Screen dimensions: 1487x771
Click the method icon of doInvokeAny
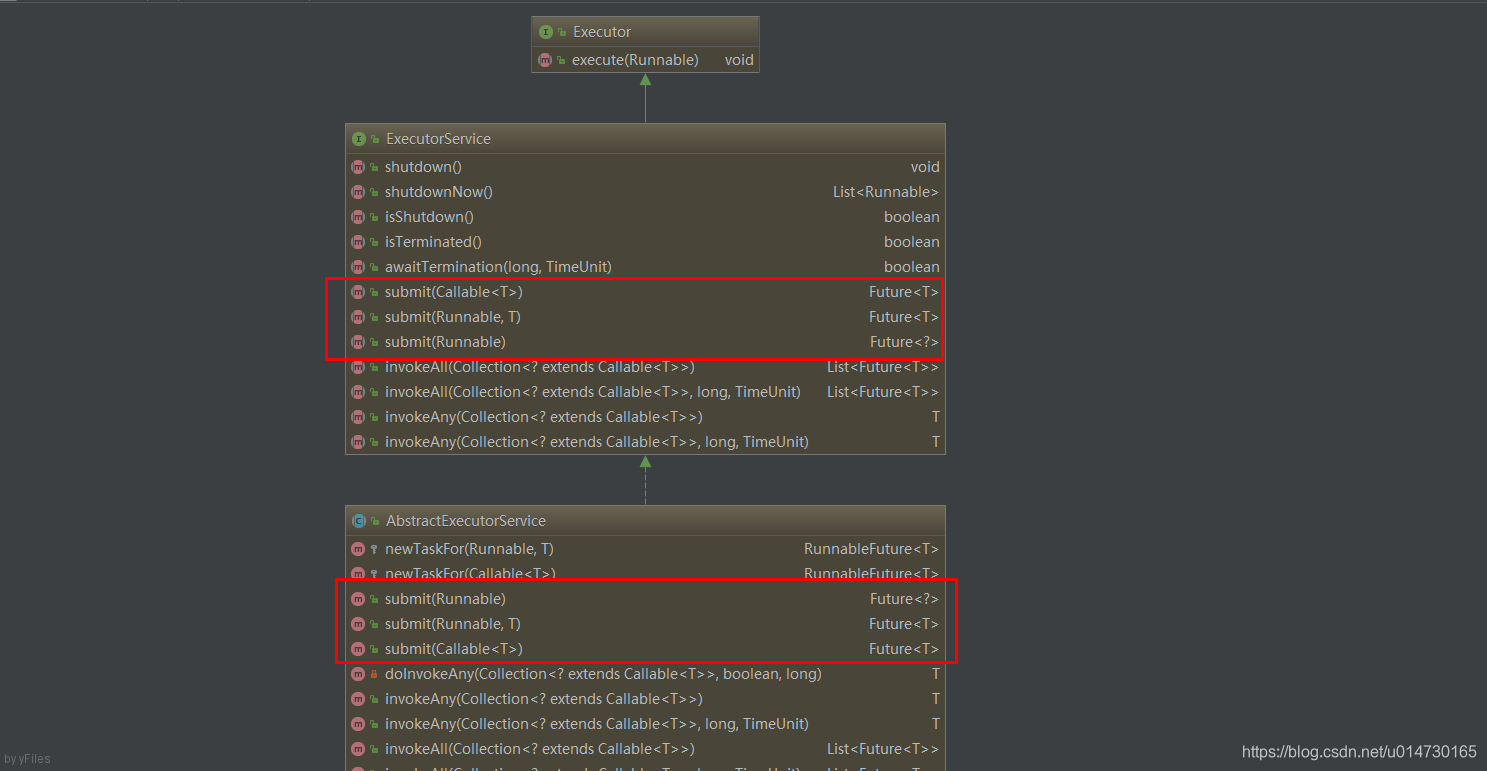(358, 674)
